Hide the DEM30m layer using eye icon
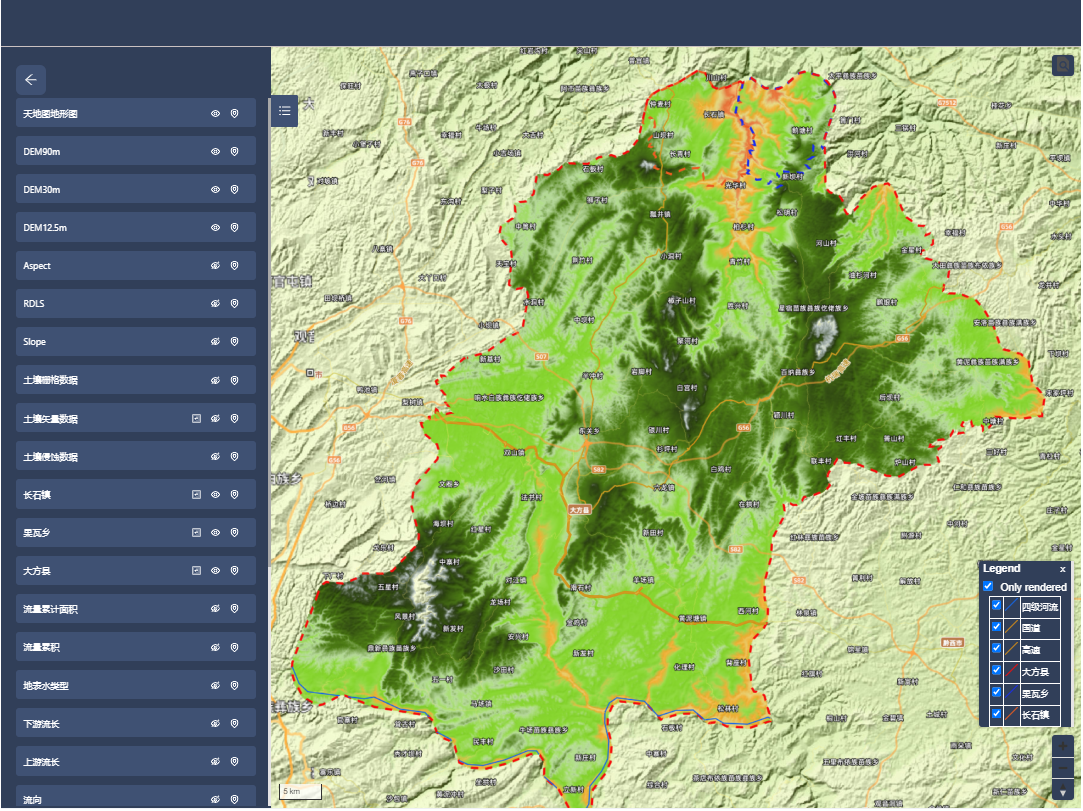The width and height of the screenshot is (1083, 811). (x=215, y=190)
